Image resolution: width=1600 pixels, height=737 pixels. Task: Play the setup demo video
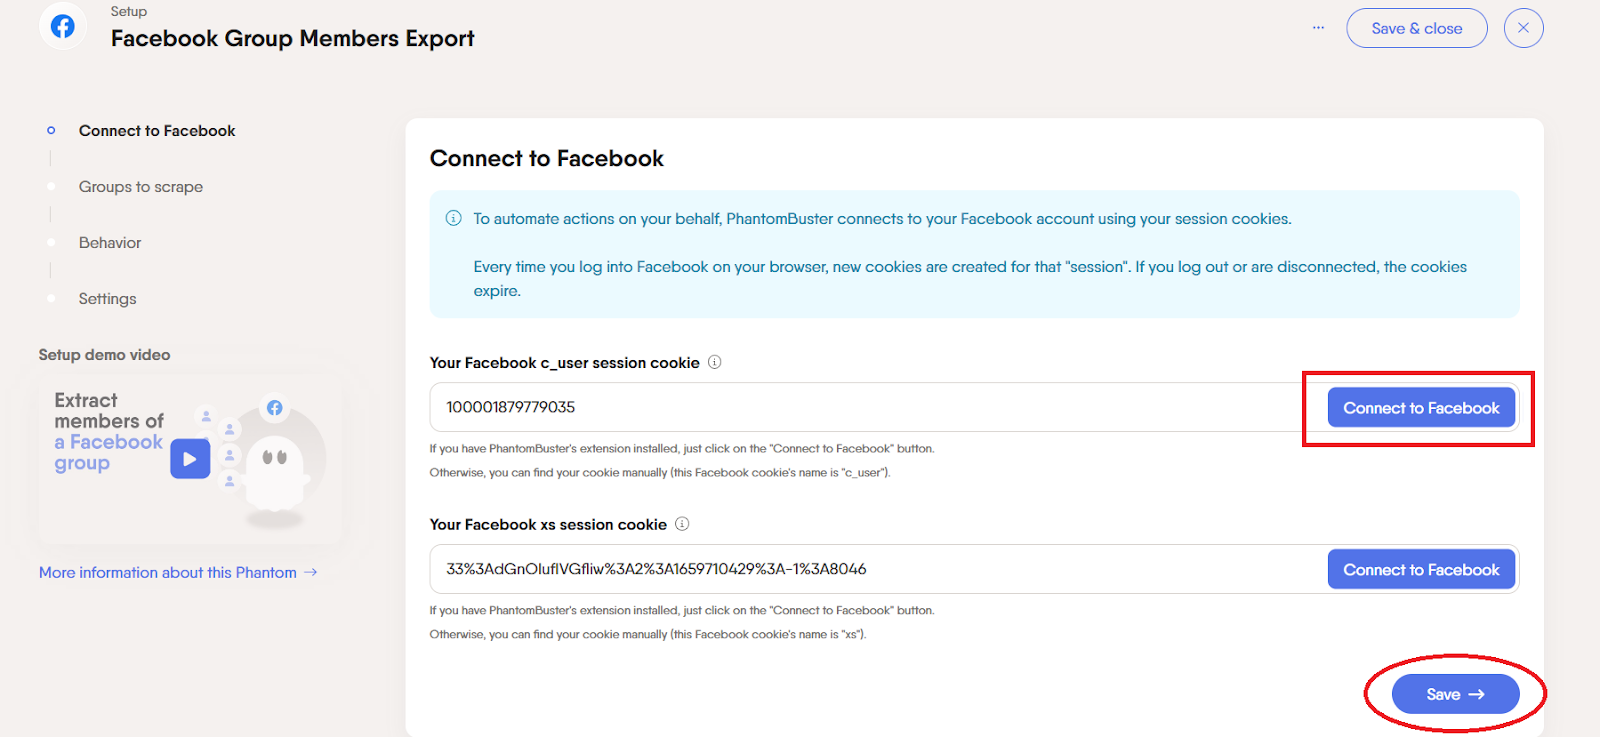click(x=190, y=459)
